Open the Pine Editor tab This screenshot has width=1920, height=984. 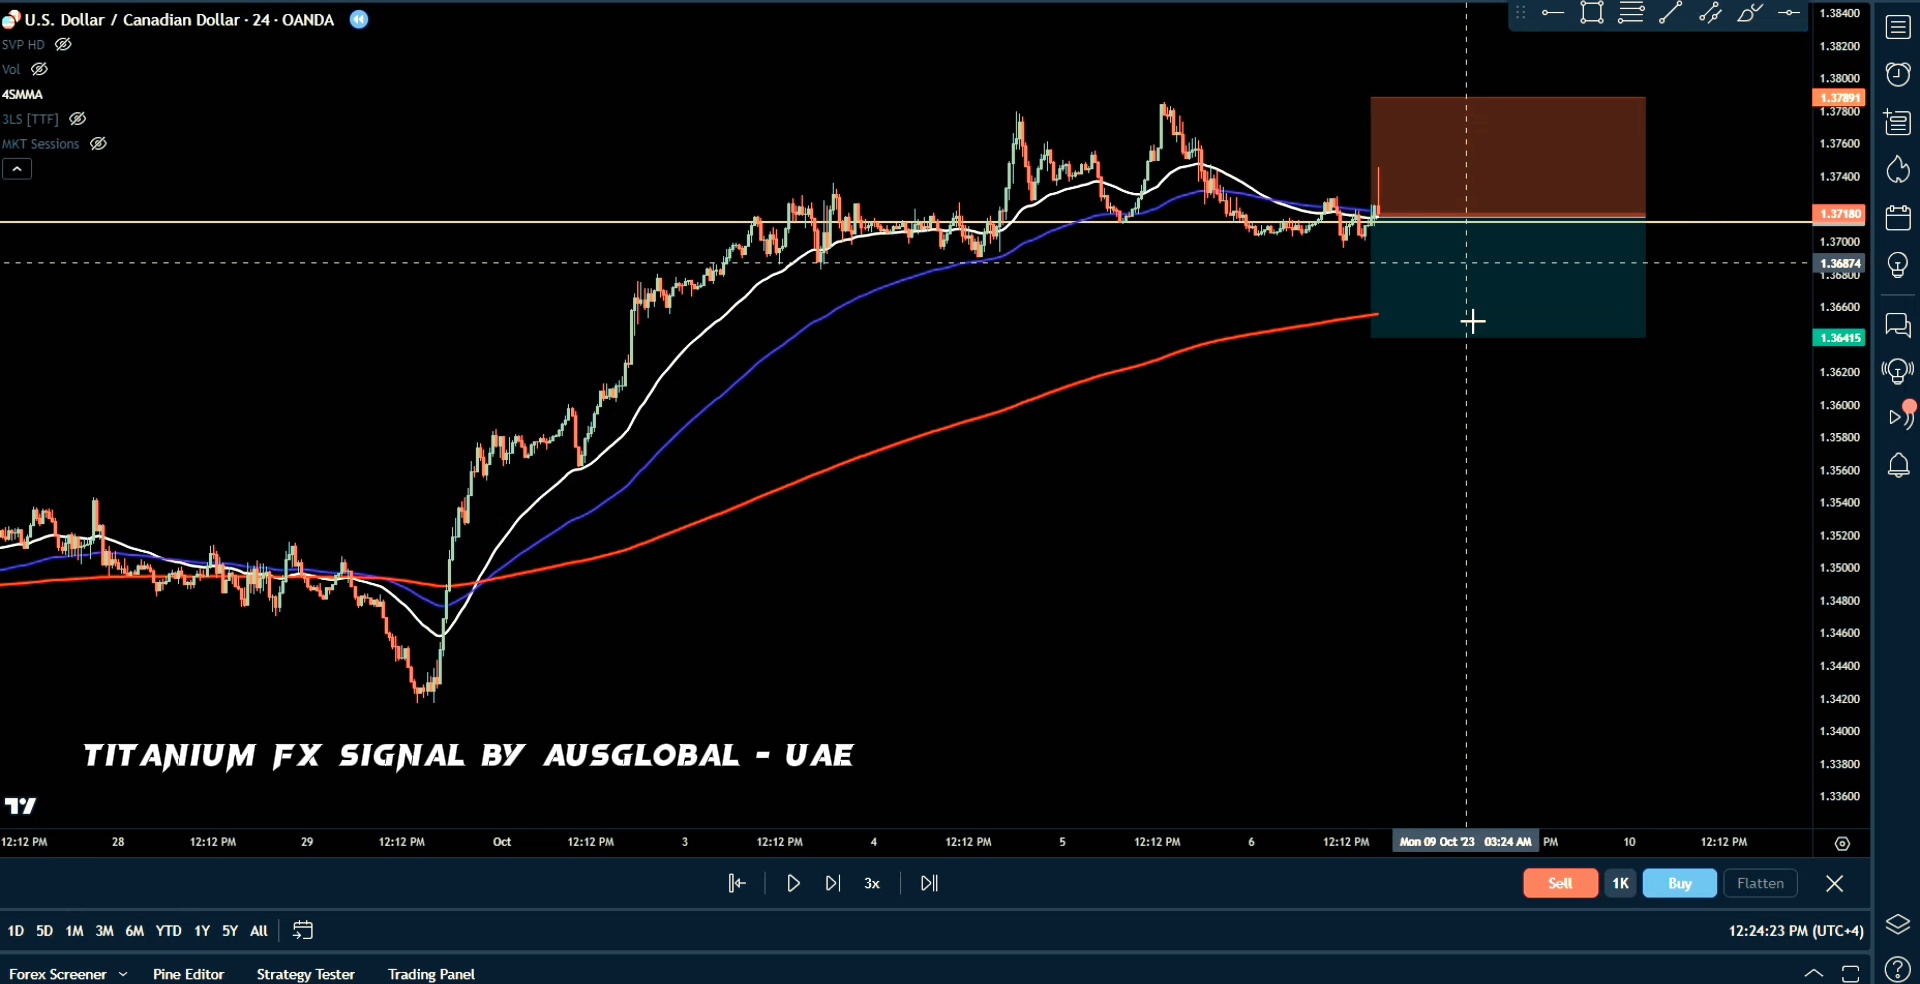188,974
